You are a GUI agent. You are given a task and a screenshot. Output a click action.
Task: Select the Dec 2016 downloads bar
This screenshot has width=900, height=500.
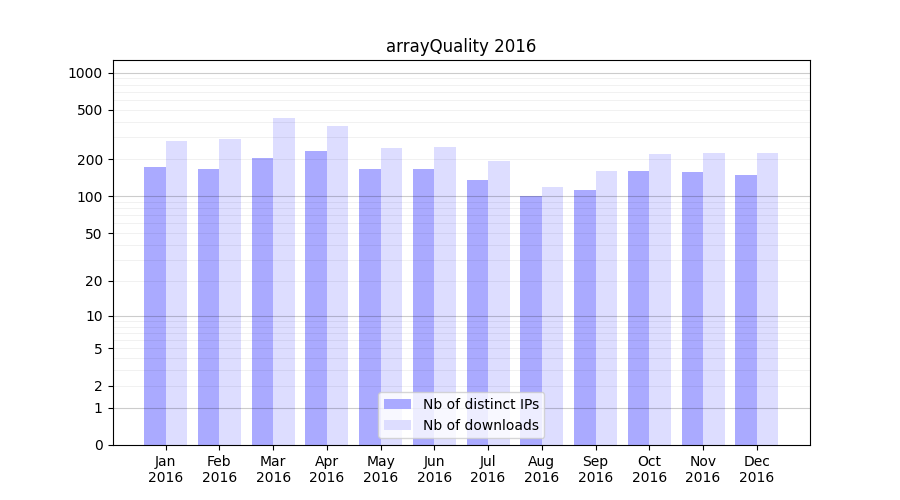(767, 298)
